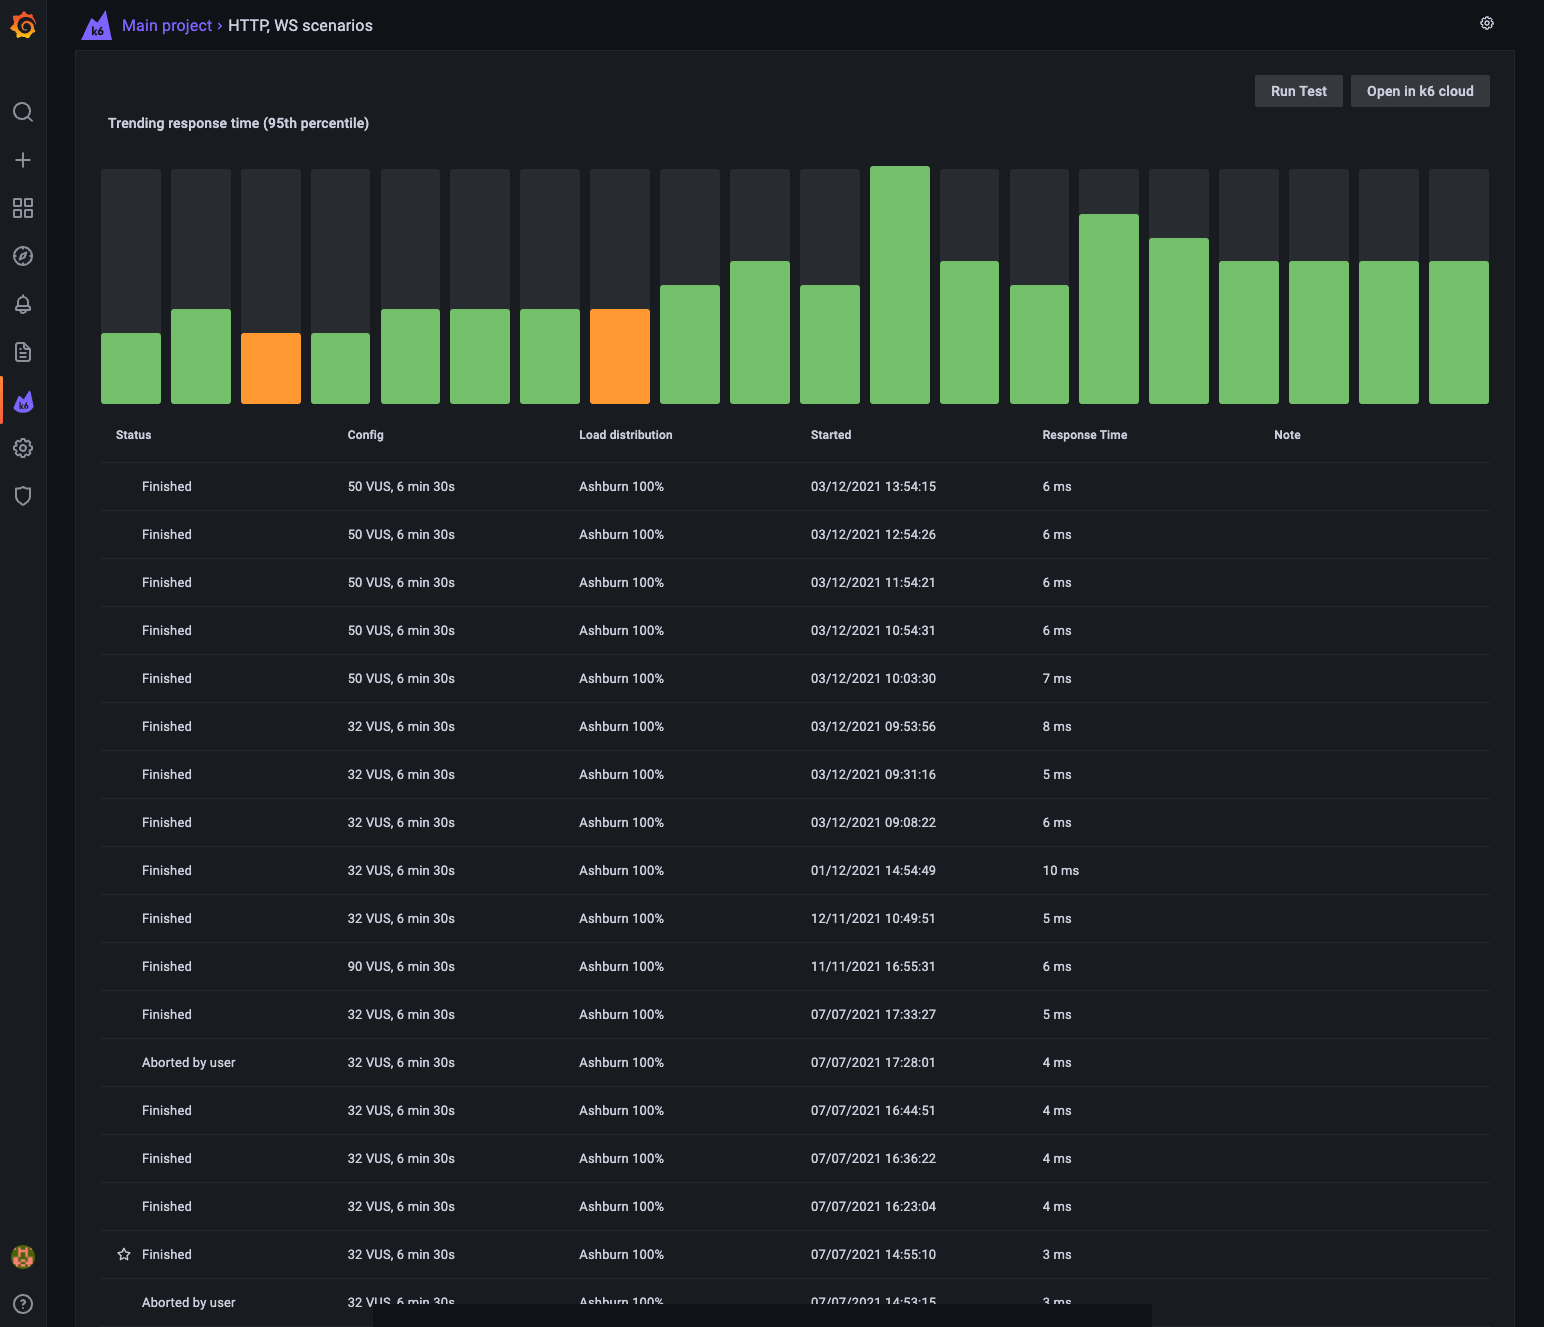Toggle the star on the 14:55:10 run

pyautogui.click(x=124, y=1254)
